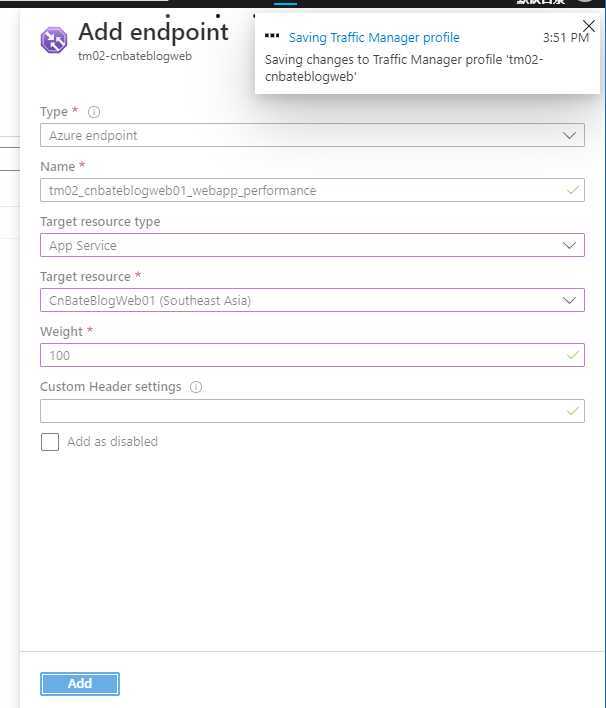Click into the Name input field

[312, 190]
